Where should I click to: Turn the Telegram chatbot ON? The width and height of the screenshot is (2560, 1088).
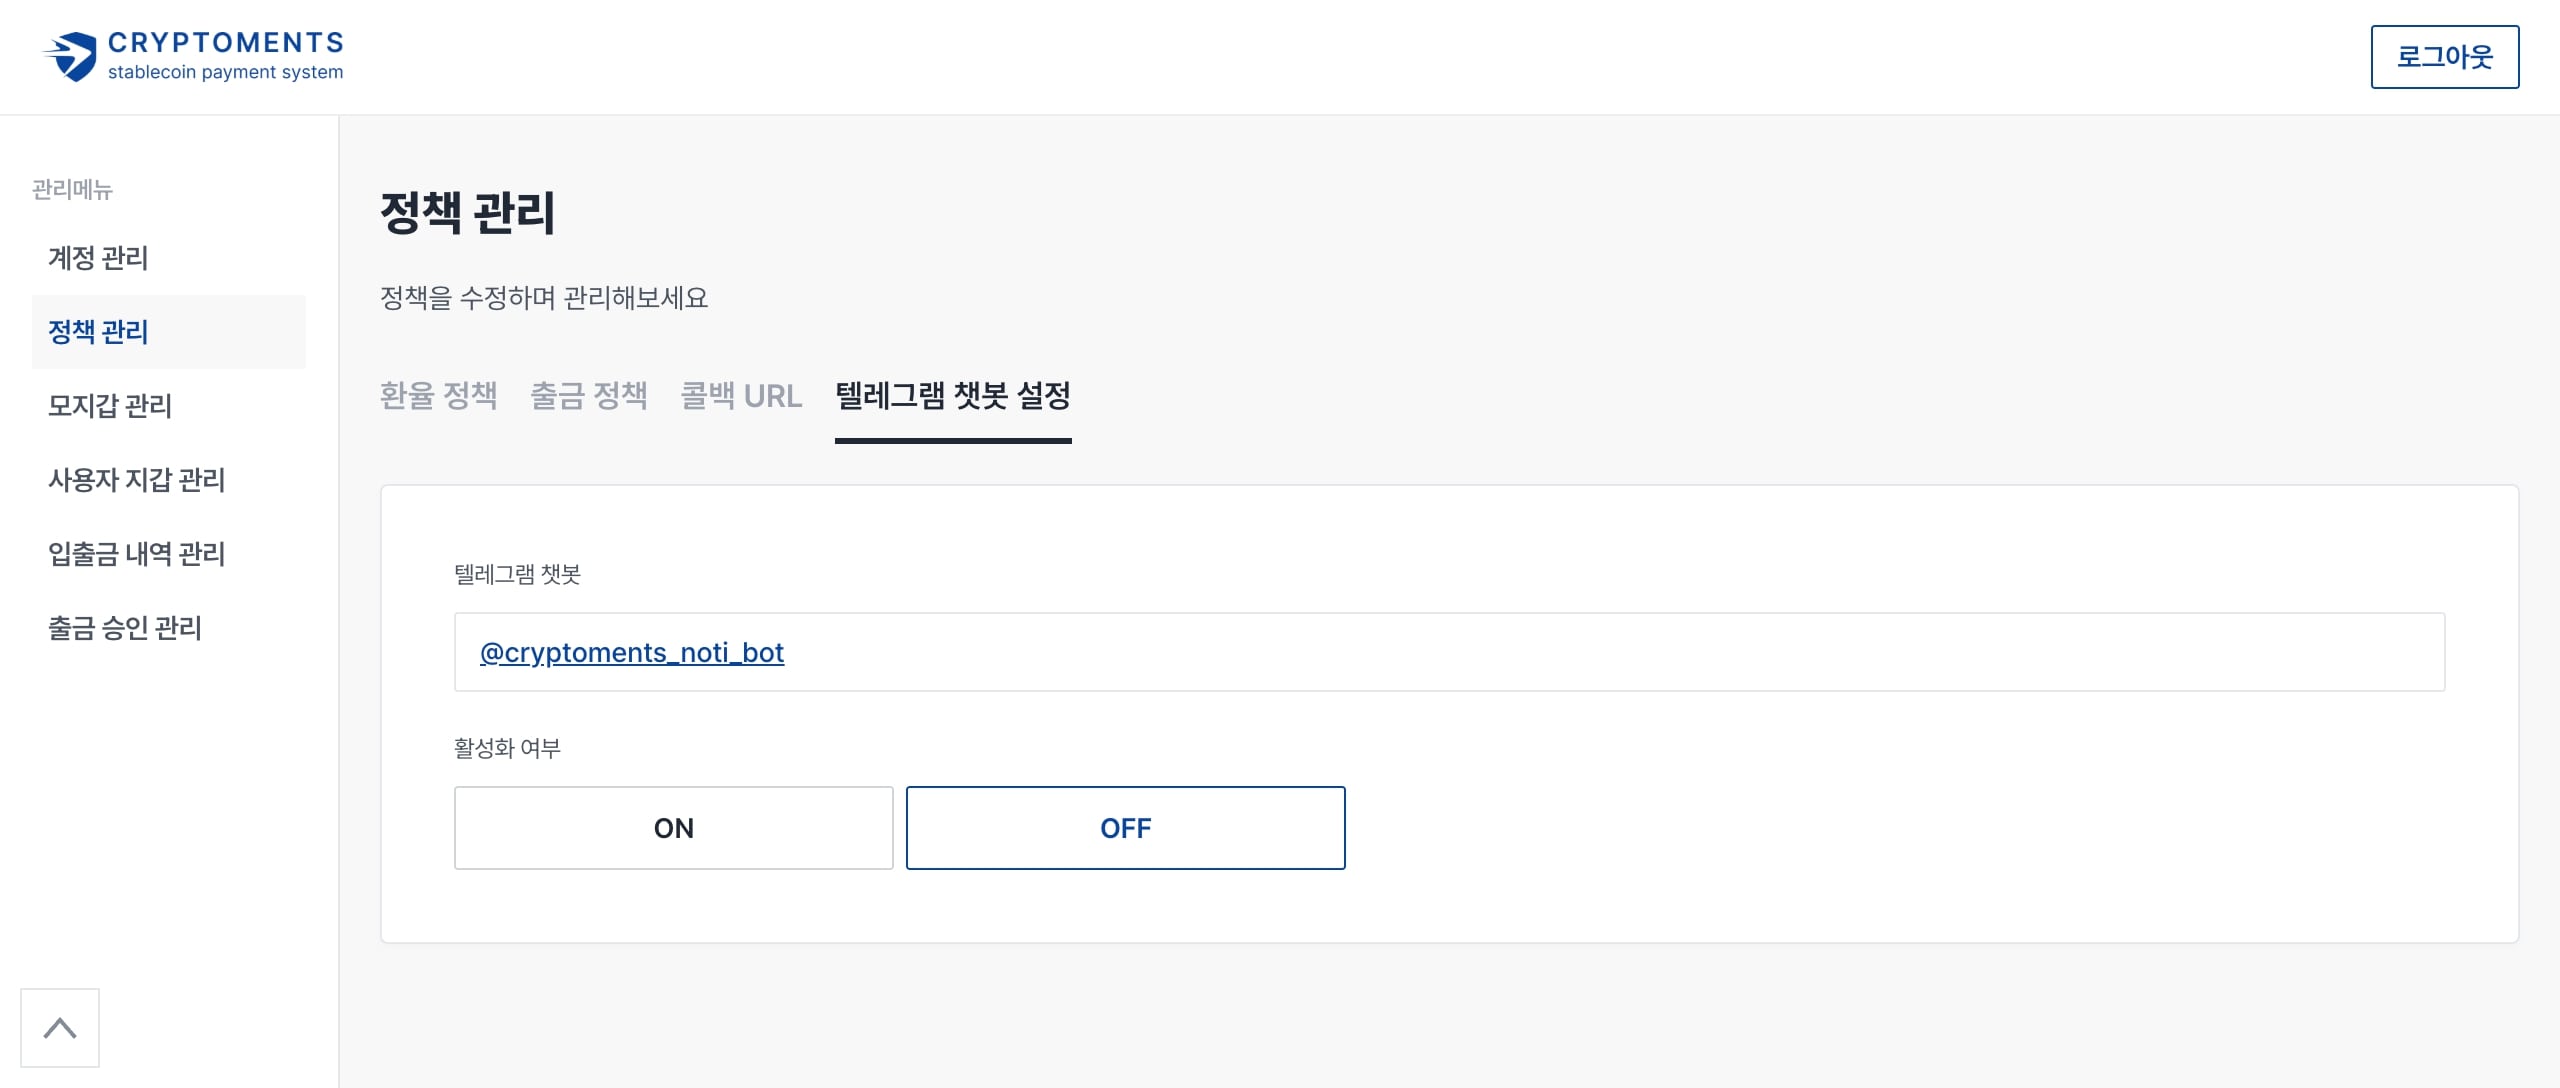pyautogui.click(x=673, y=828)
